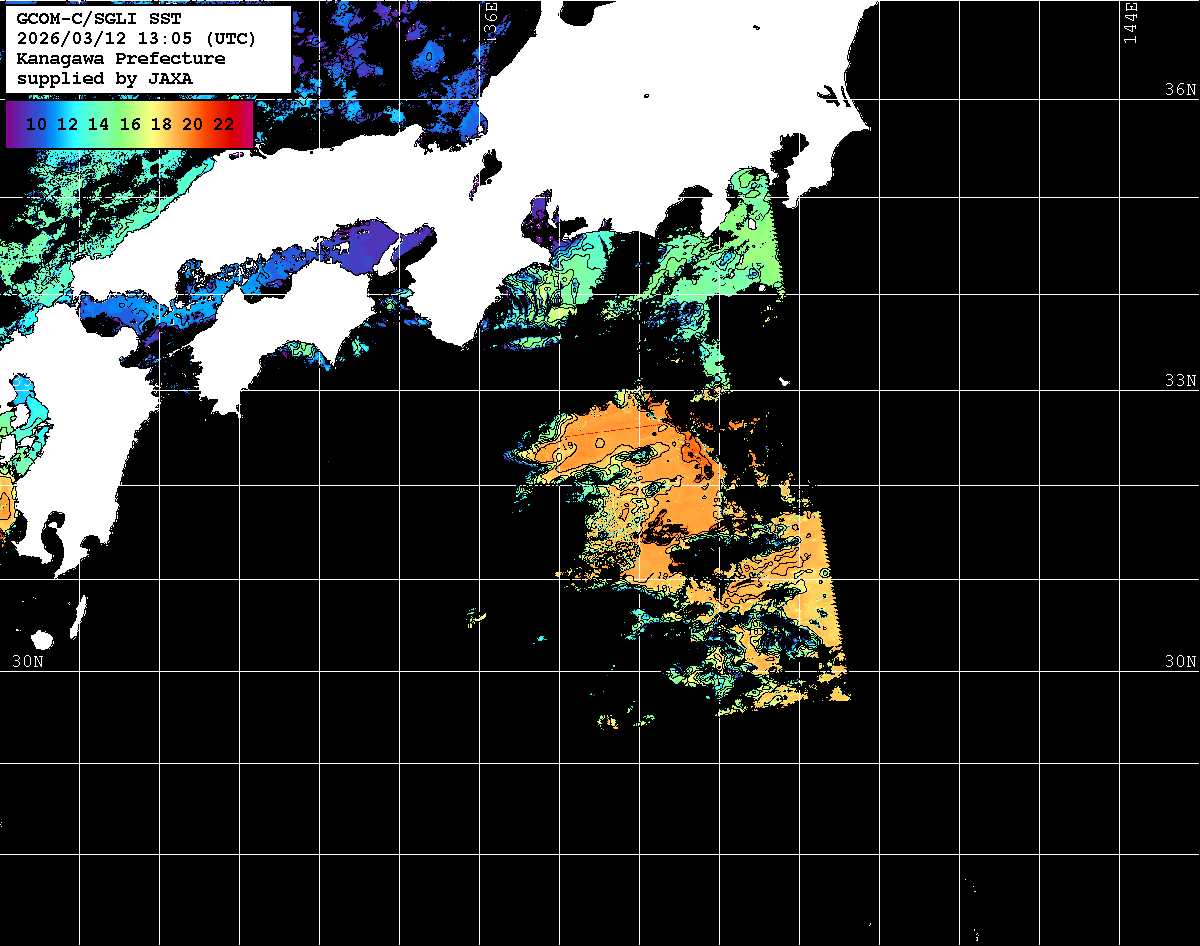
Task: Pick the 22 degree red end of color scale
Action: (224, 125)
